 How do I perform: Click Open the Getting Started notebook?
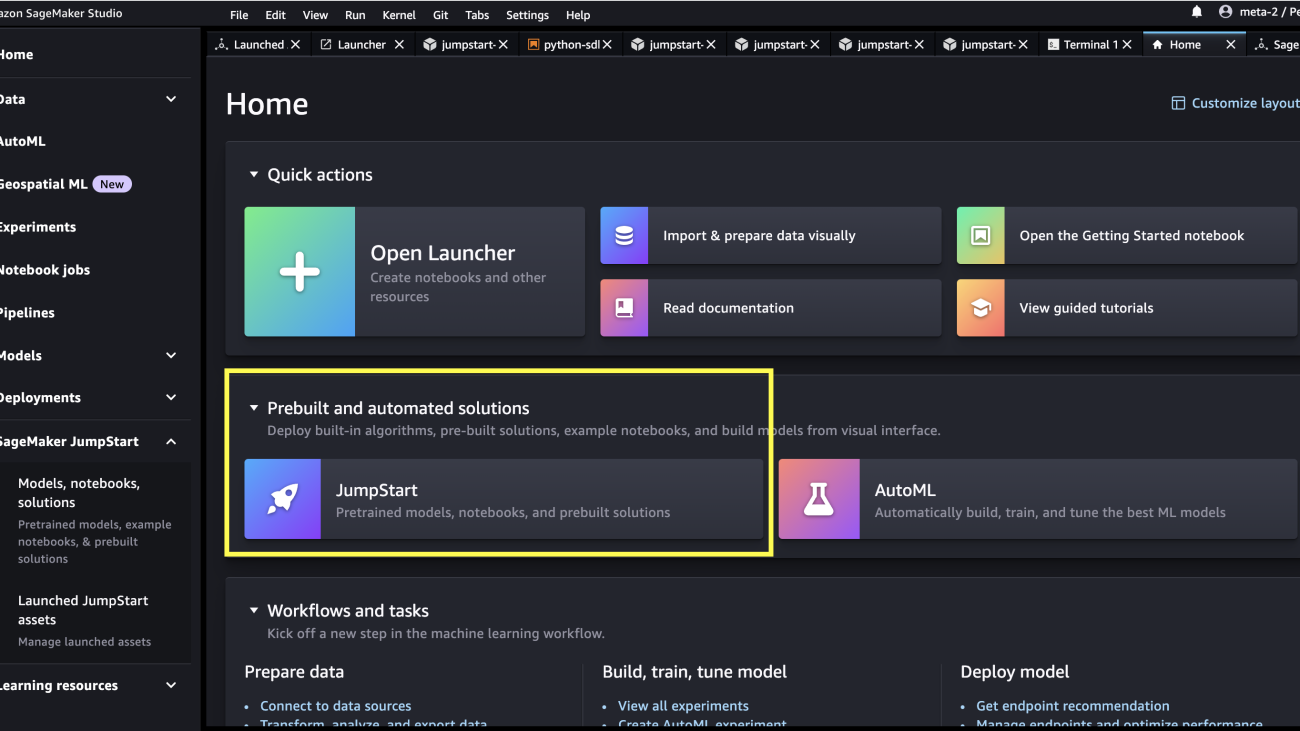point(1127,236)
